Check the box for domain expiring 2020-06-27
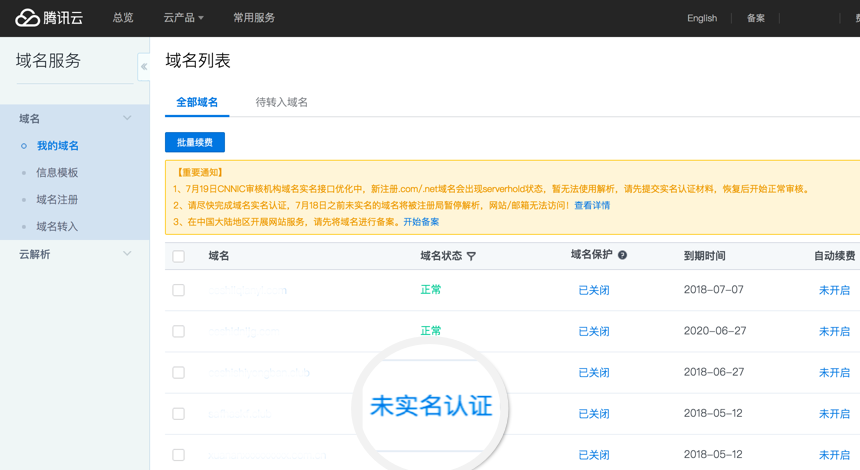Viewport: 860px width, 470px height. point(178,331)
